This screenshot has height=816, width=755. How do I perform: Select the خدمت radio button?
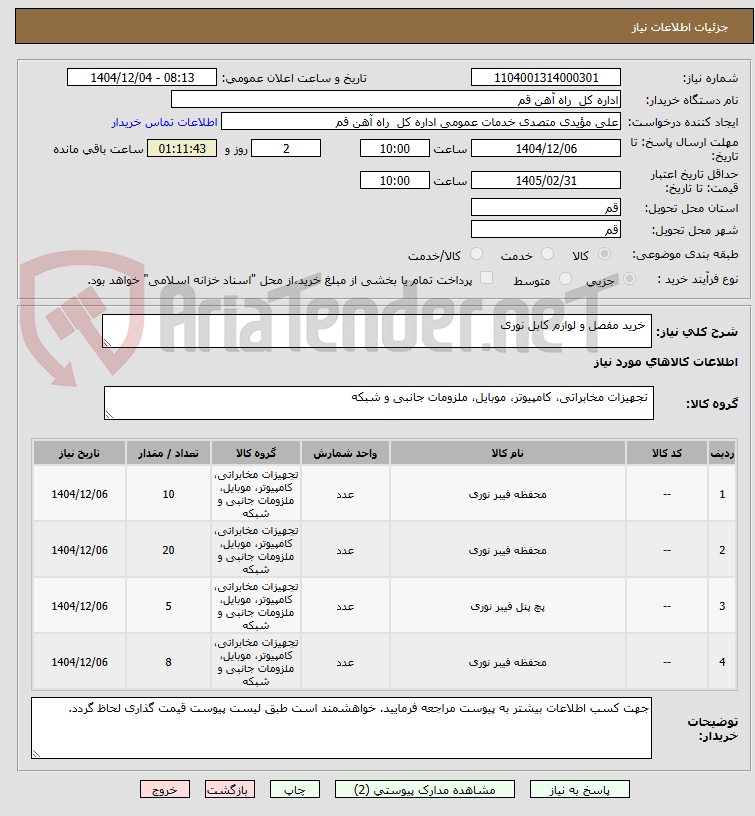point(547,254)
